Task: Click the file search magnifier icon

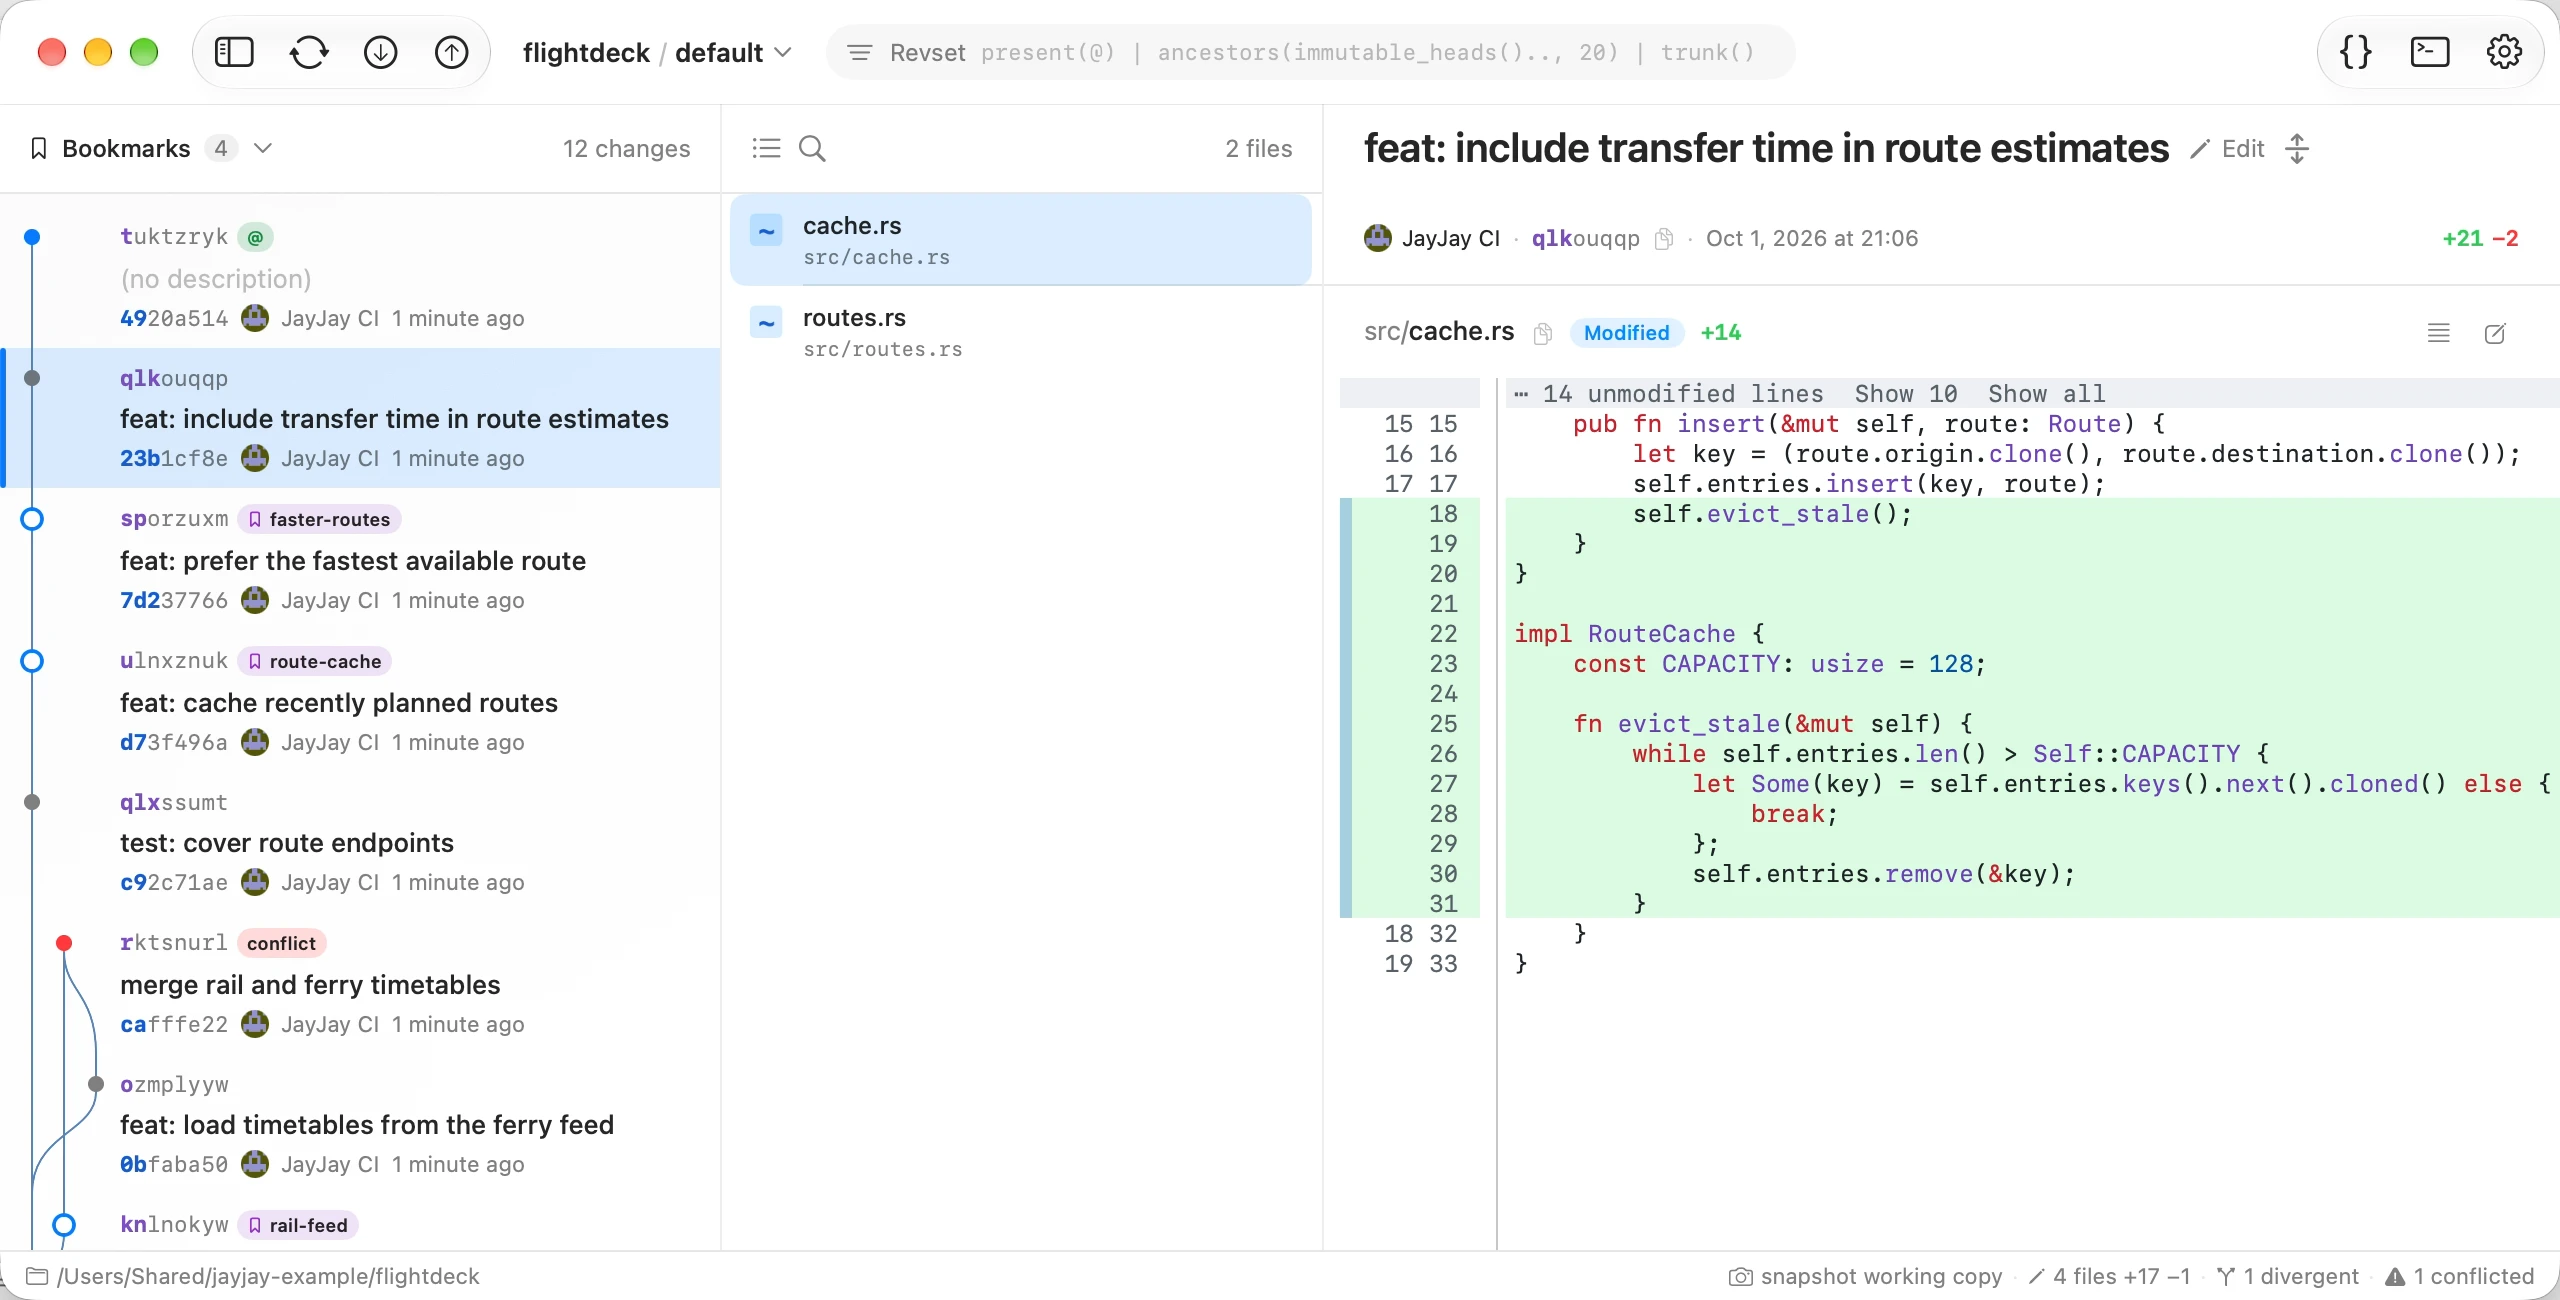Action: pos(812,149)
